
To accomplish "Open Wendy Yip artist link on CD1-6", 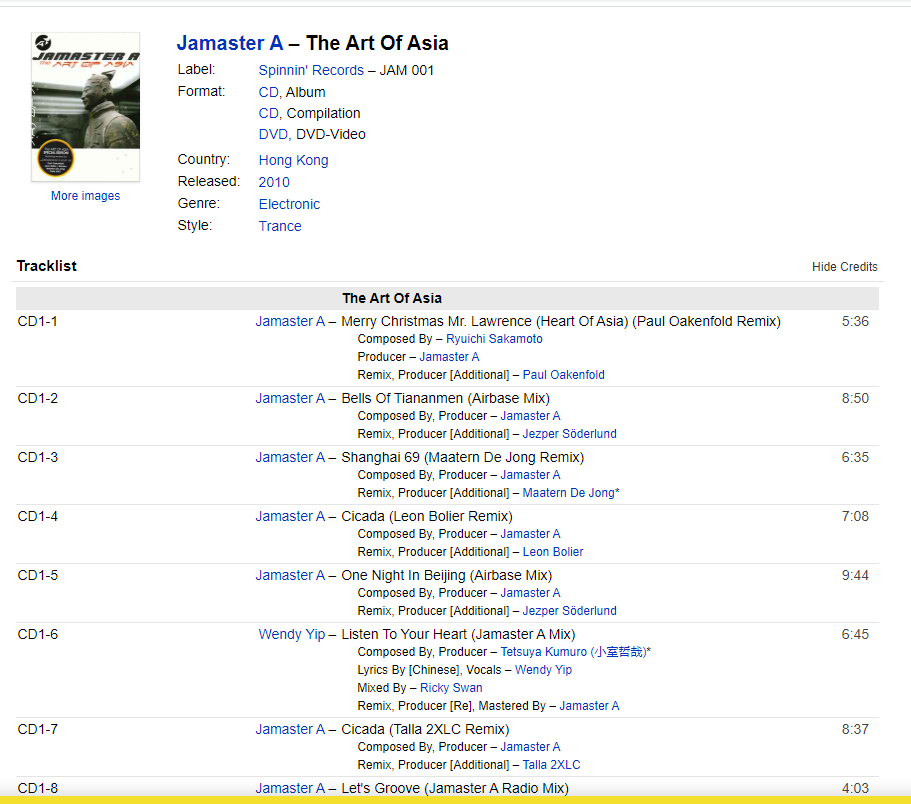I will 292,634.
